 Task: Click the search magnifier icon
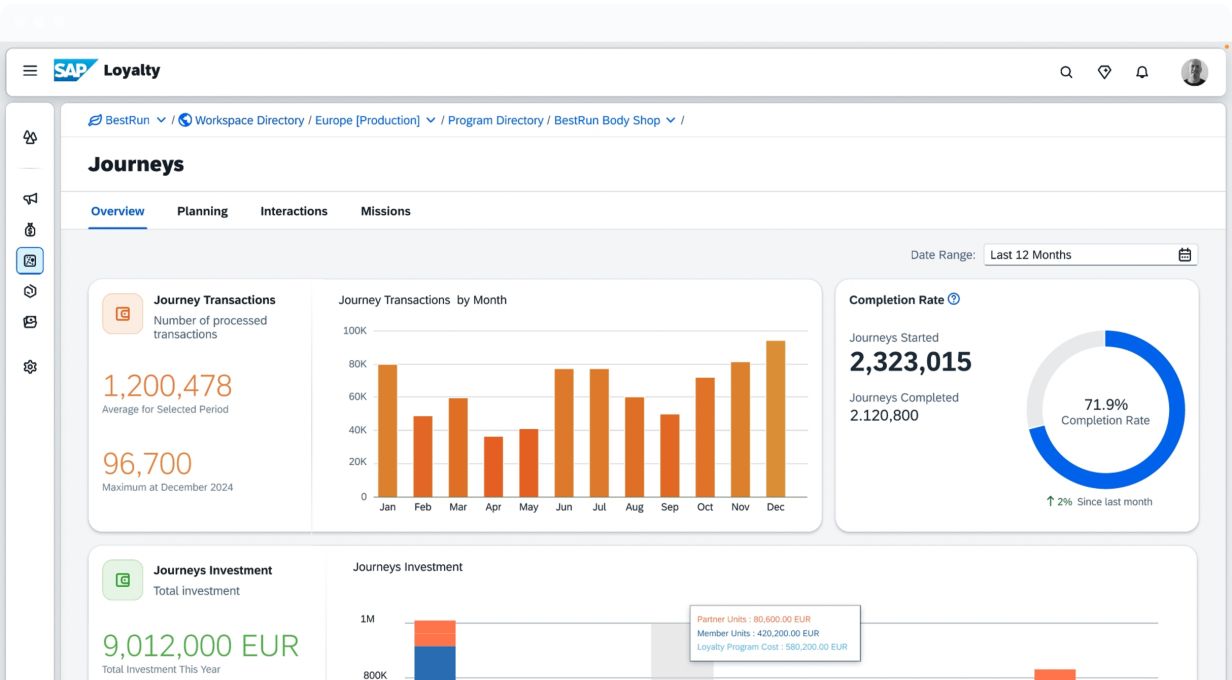point(1066,72)
